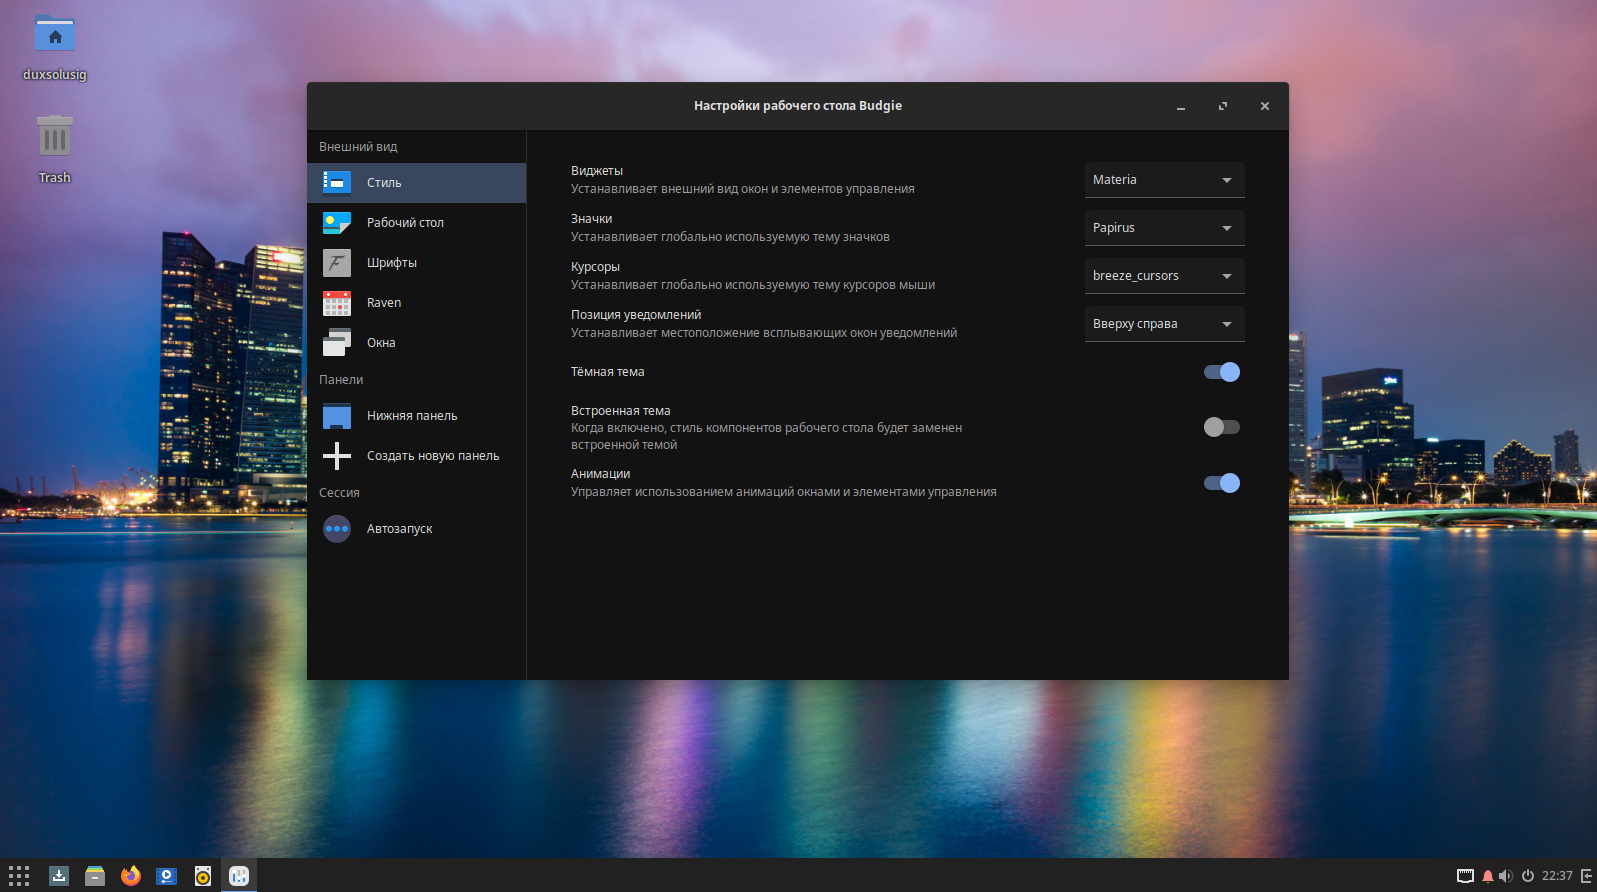The width and height of the screenshot is (1597, 892).
Task: Launch Firefox from the taskbar
Action: [x=131, y=876]
